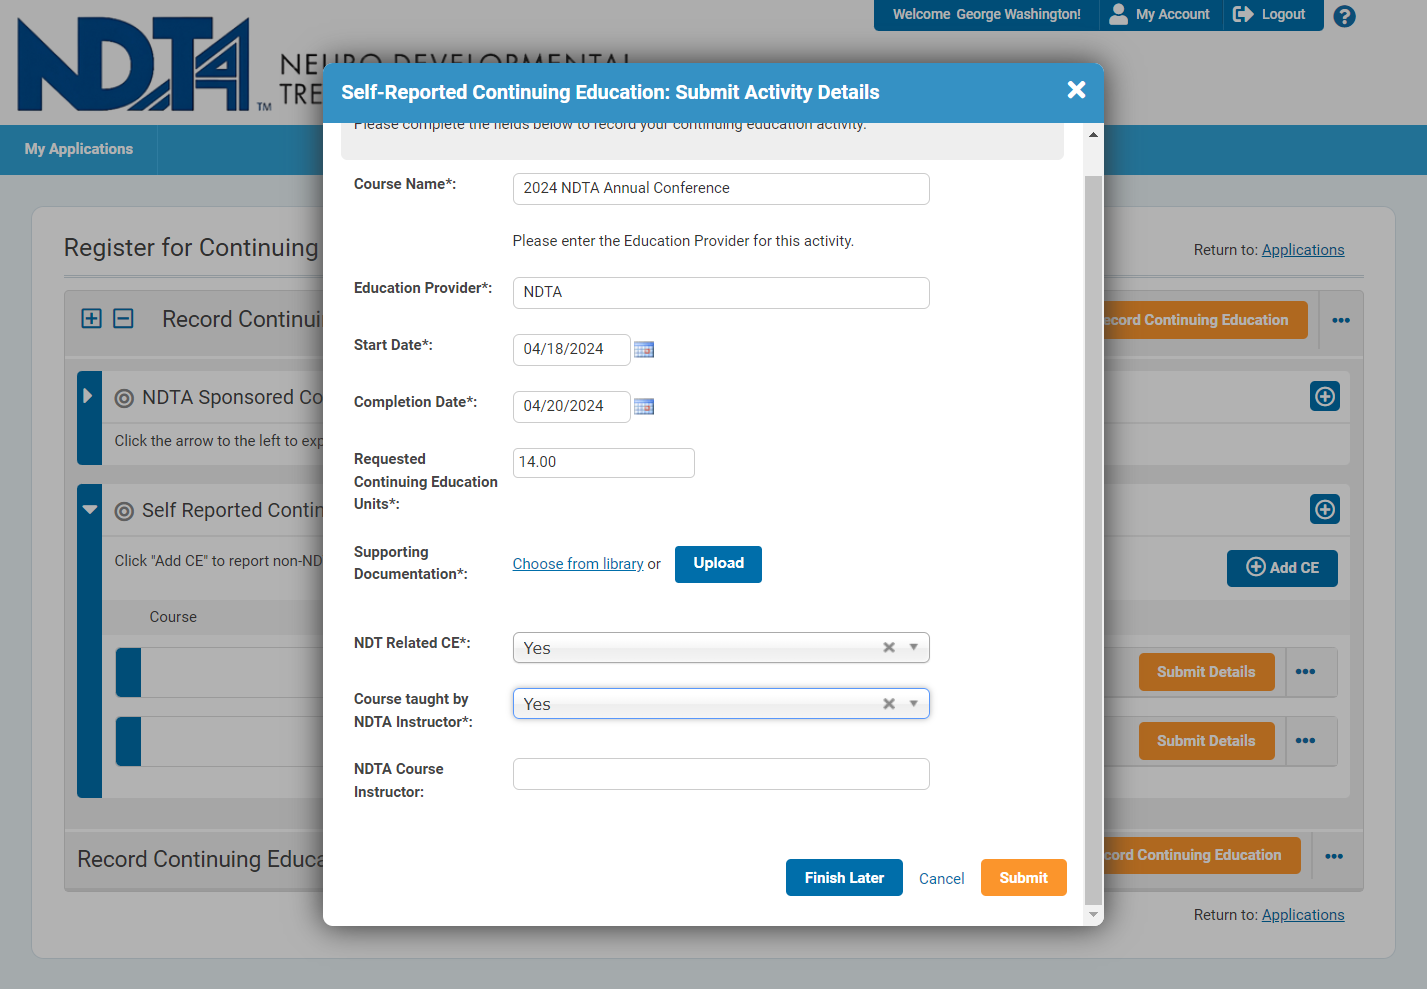Collapse all sections with the minus box icon
The image size is (1427, 989).
point(123,319)
